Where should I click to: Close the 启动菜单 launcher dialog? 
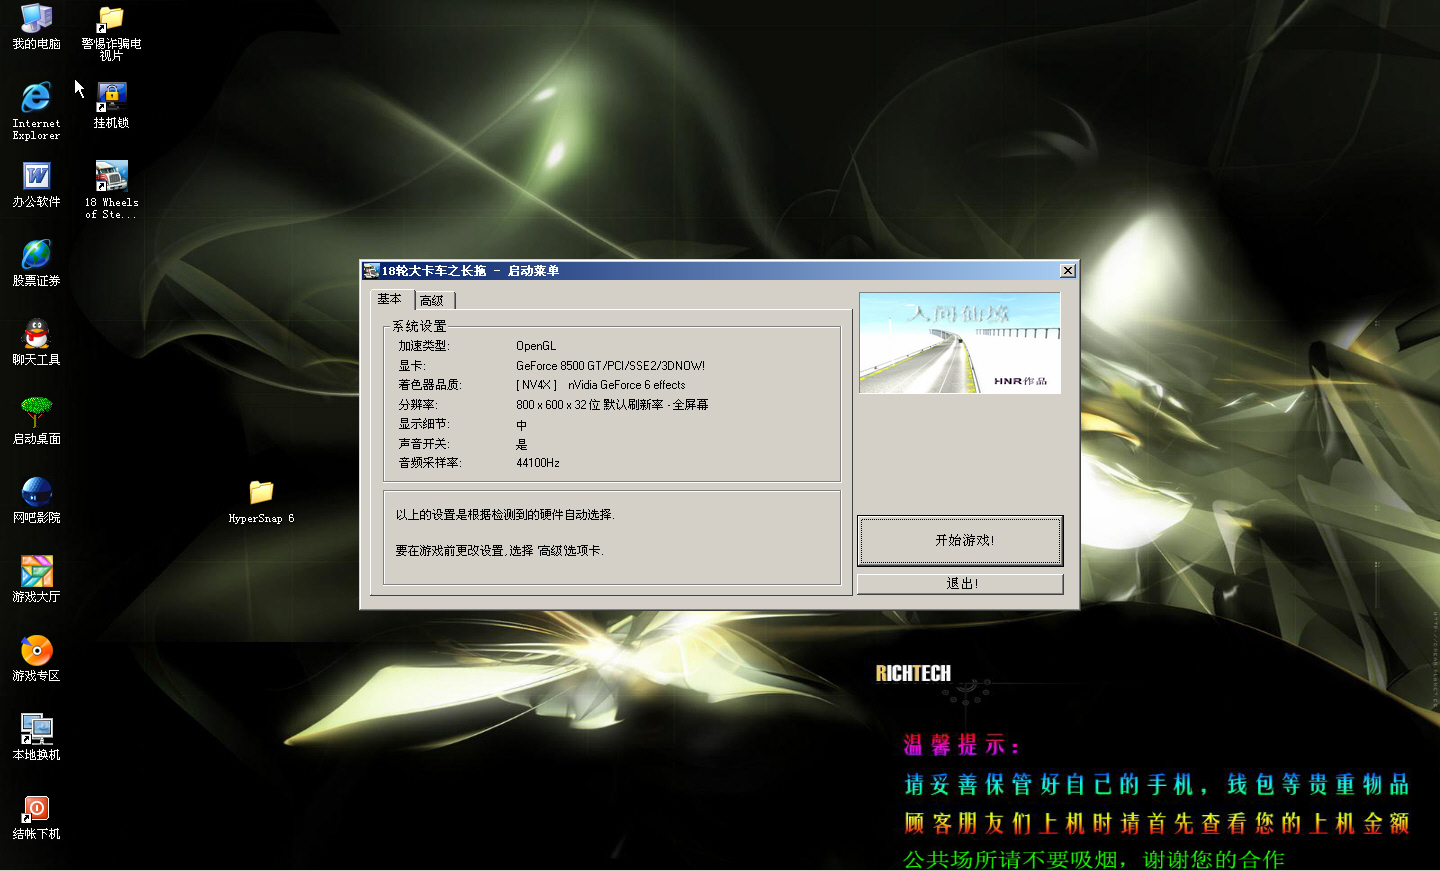pyautogui.click(x=1068, y=270)
